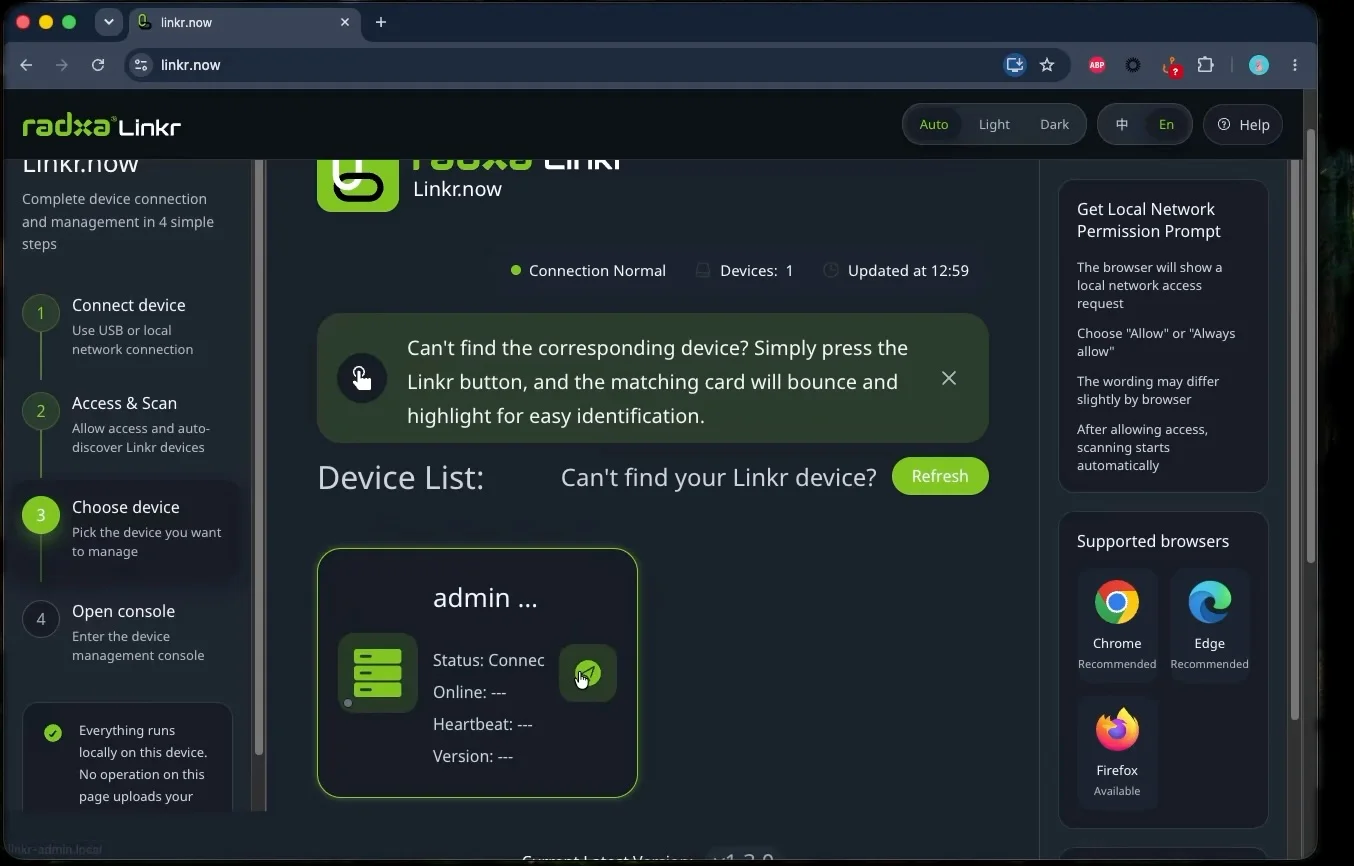Click the Firefox browser icon
This screenshot has width=1354, height=866.
pyautogui.click(x=1117, y=730)
